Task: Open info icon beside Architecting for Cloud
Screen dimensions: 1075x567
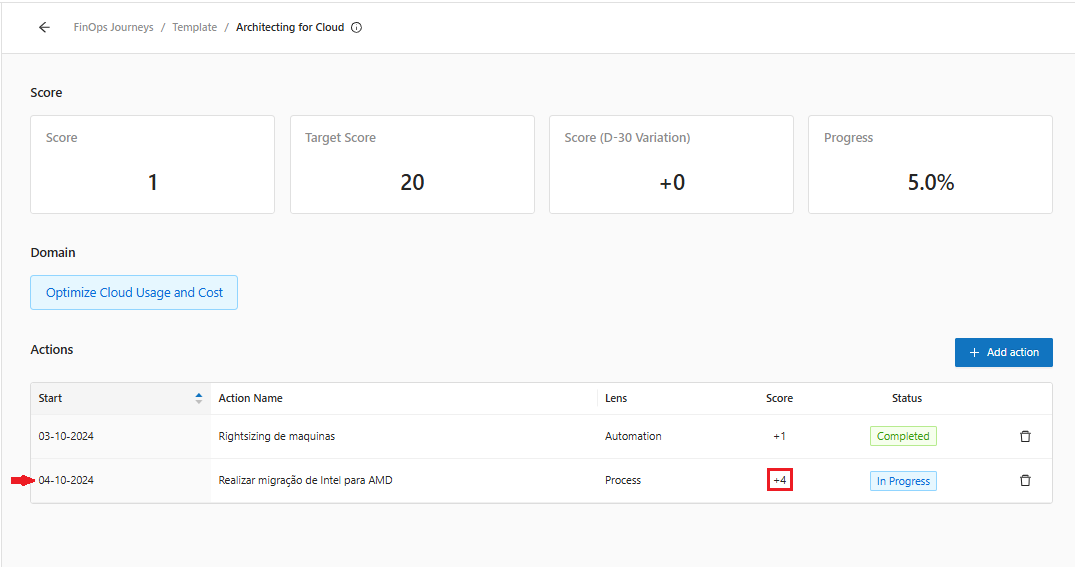Action: 357,28
